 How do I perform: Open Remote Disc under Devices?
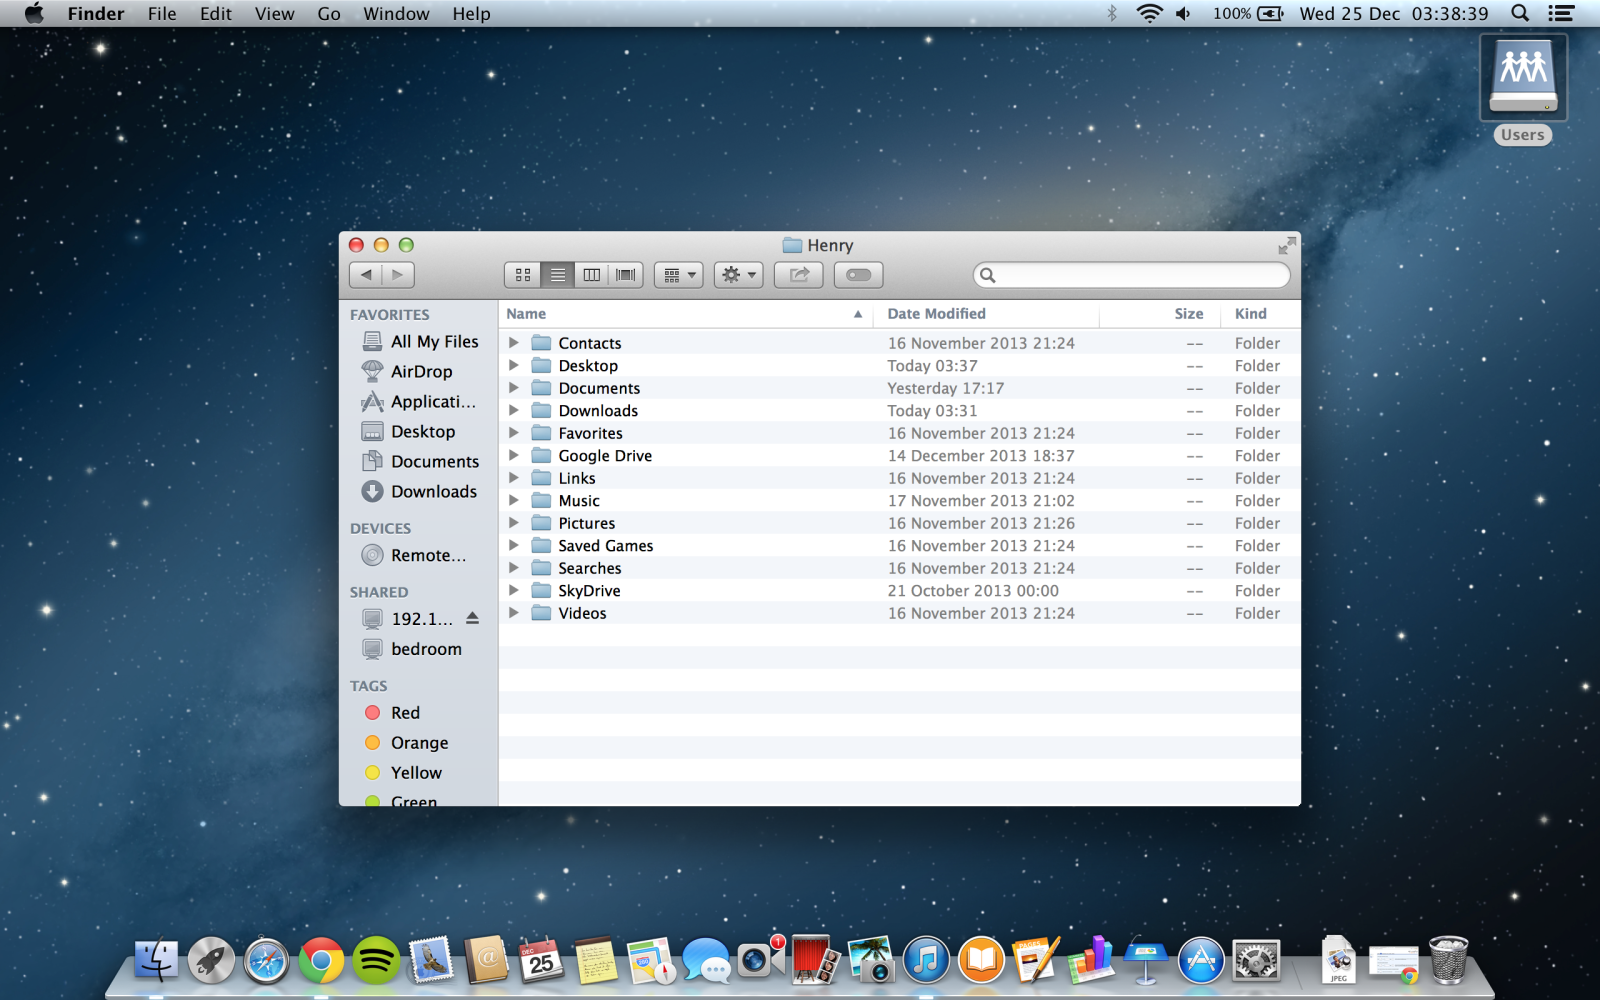[414, 556]
